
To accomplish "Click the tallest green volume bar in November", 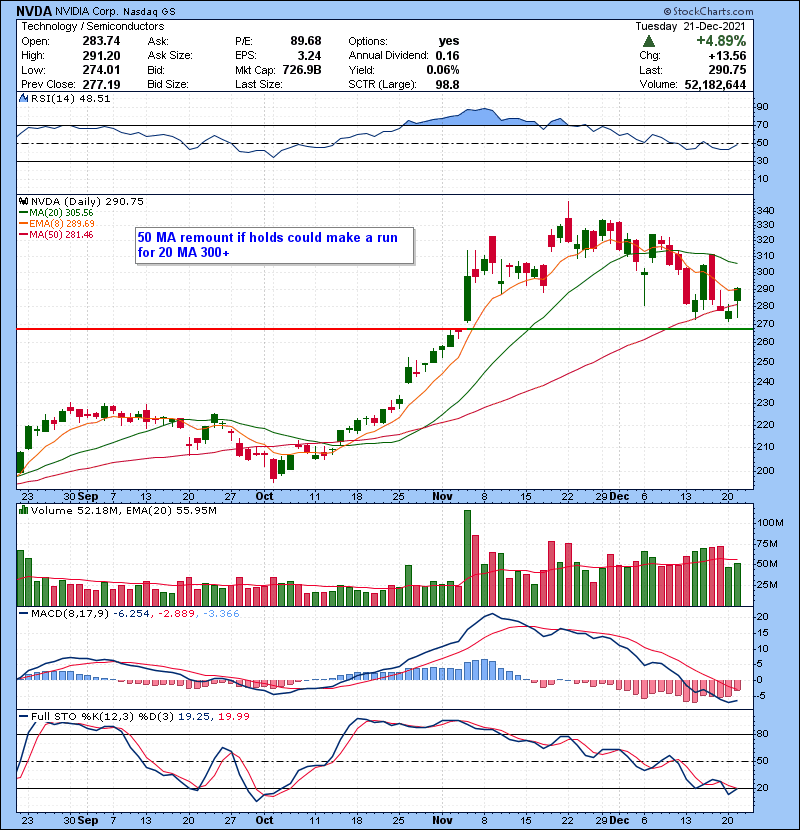I will [467, 558].
